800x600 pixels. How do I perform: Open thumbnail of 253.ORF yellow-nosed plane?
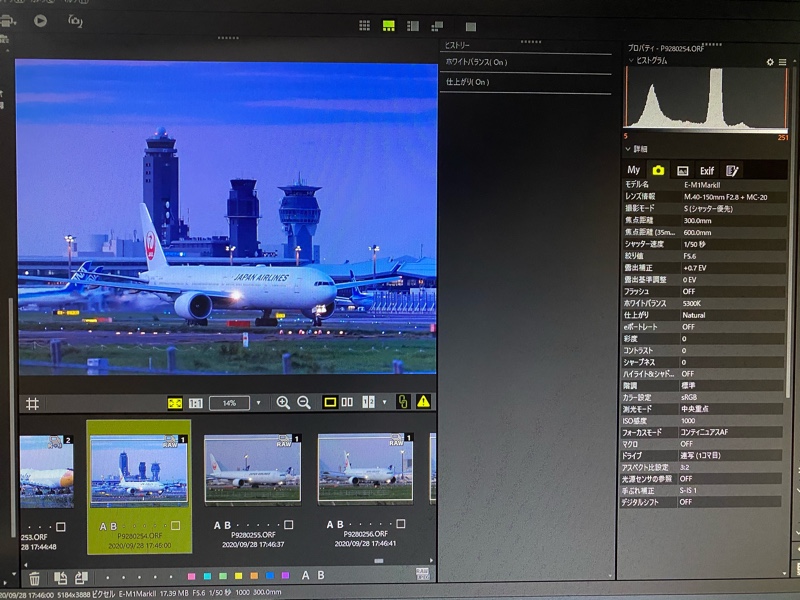point(46,471)
